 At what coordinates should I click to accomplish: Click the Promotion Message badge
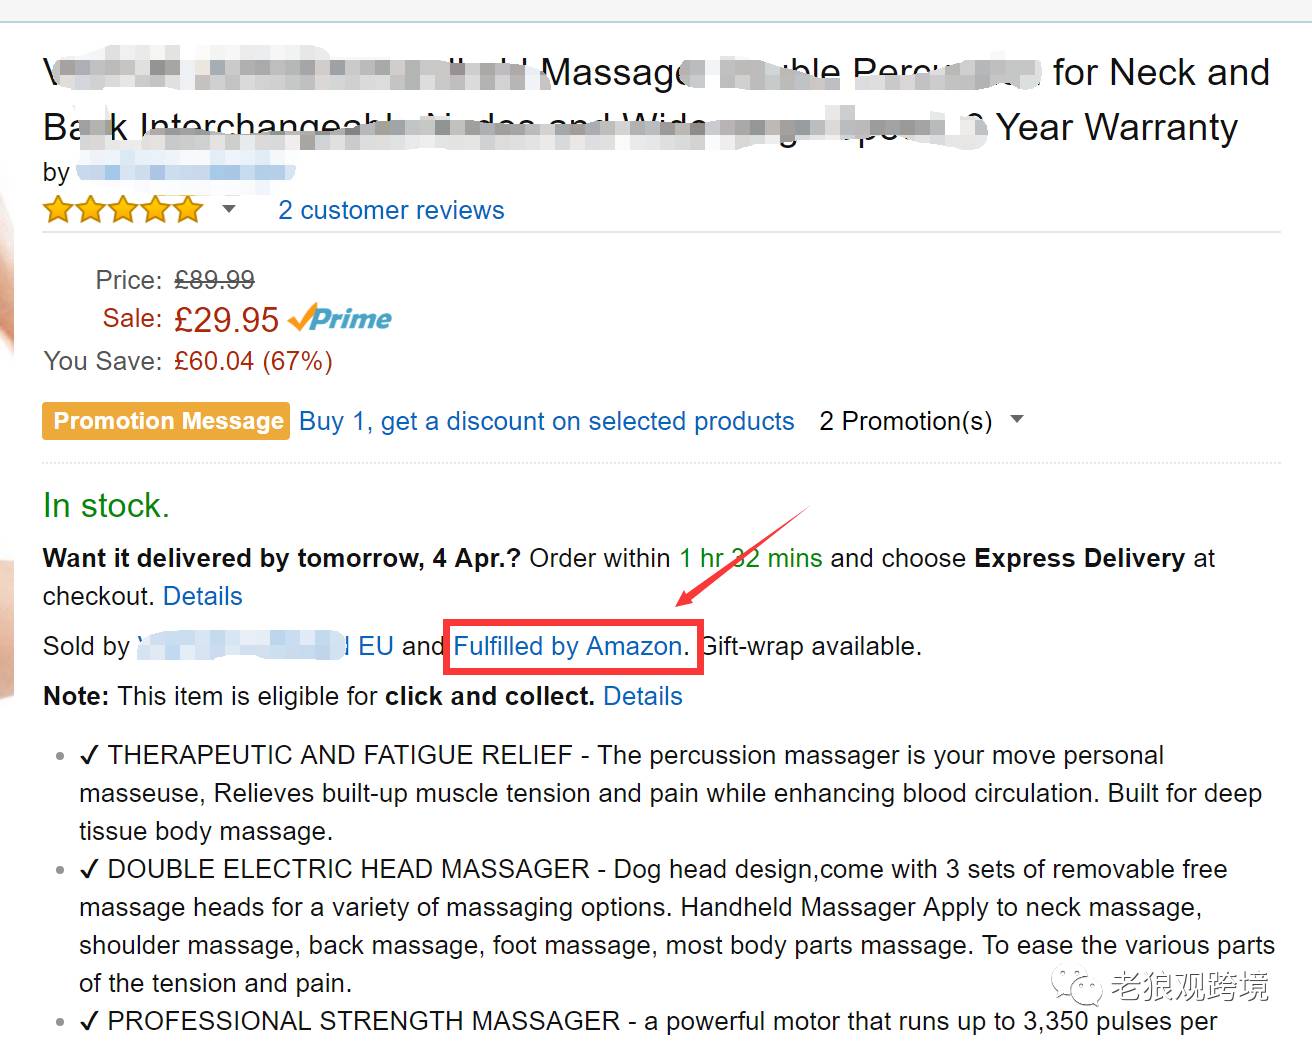pyautogui.click(x=166, y=421)
